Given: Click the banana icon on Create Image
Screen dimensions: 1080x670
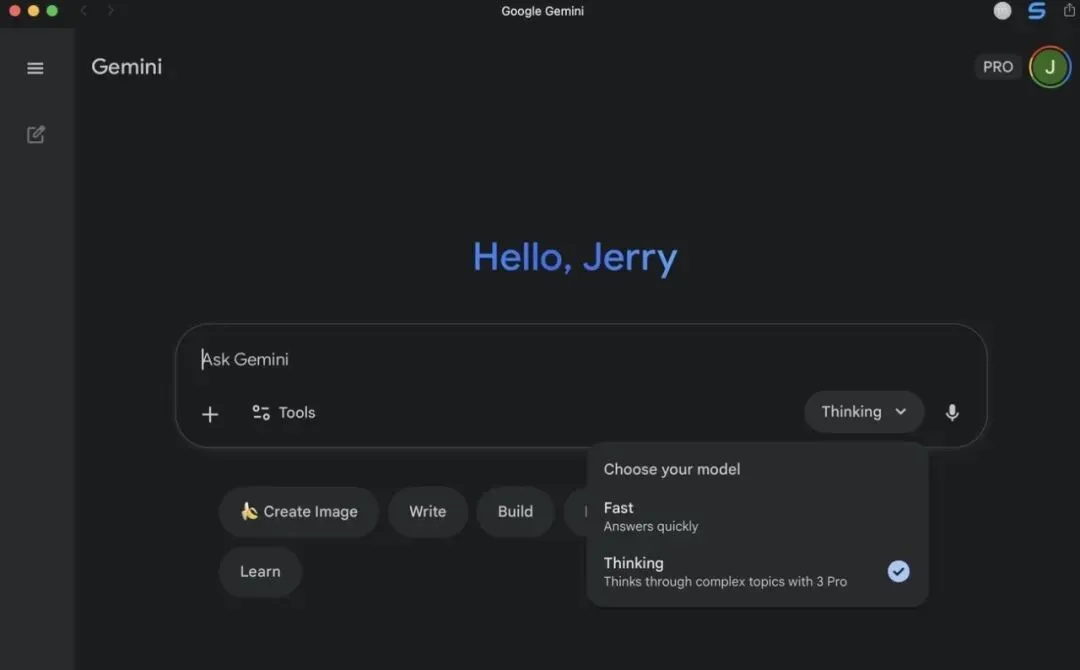Looking at the screenshot, I should coord(249,511).
